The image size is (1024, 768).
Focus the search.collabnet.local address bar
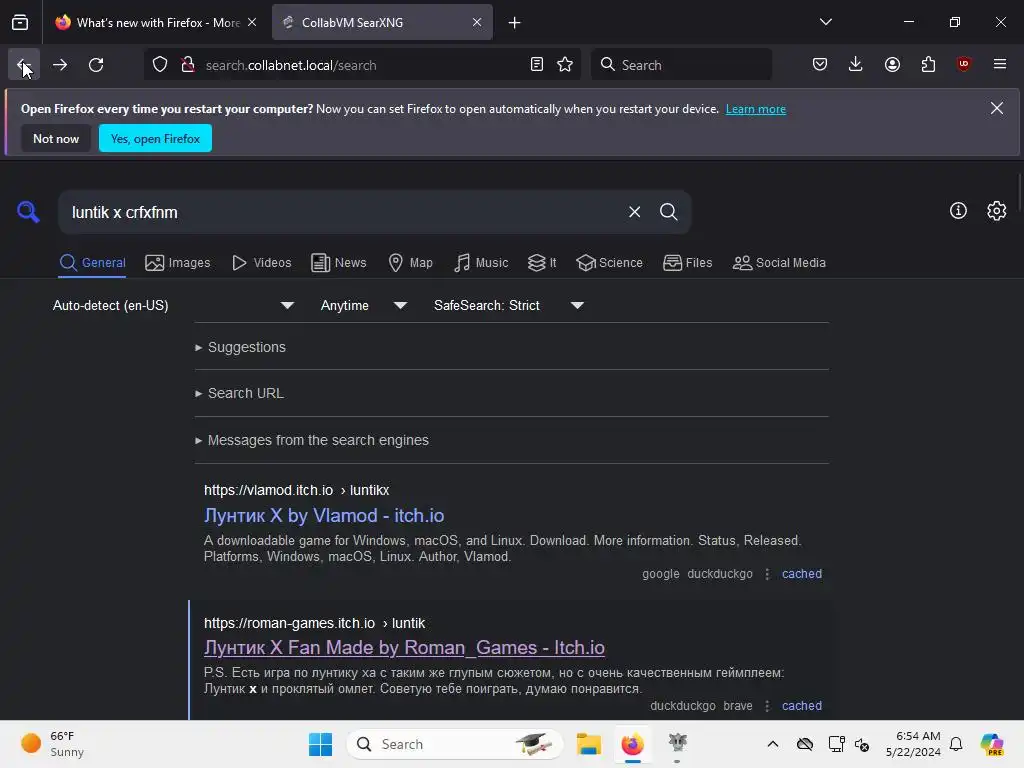[x=362, y=65]
